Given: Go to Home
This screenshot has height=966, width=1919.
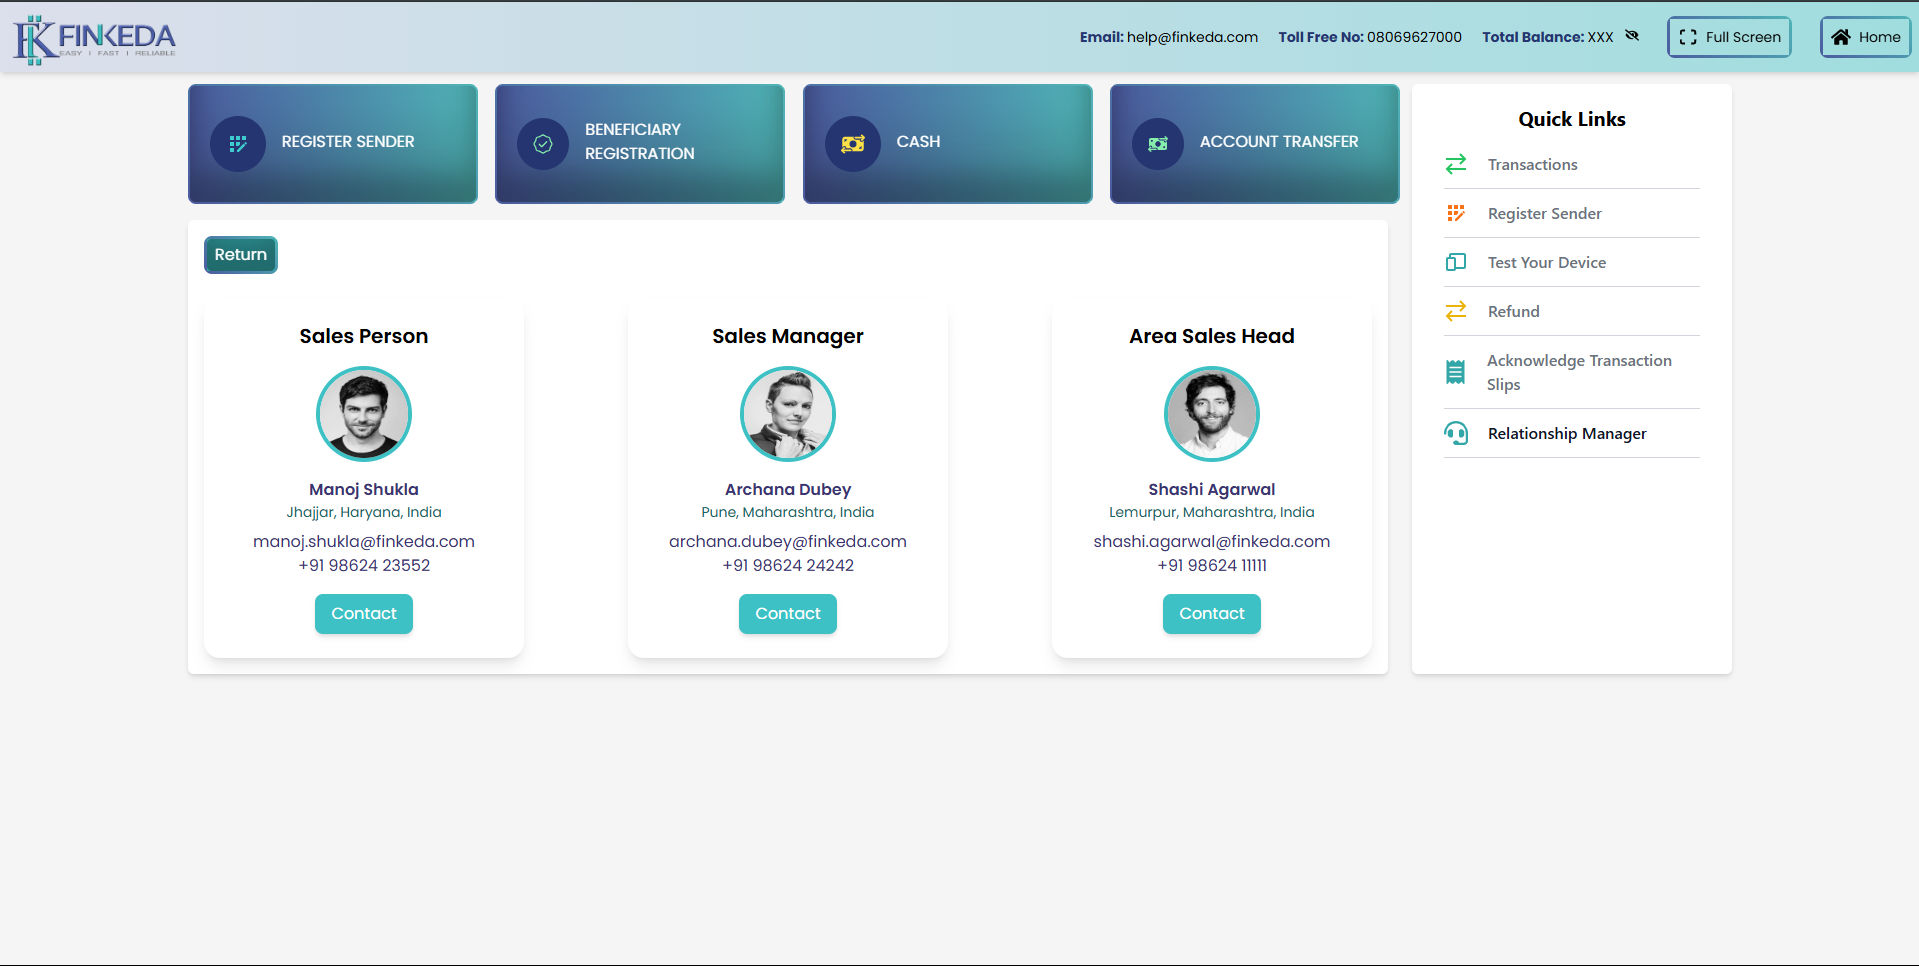Looking at the screenshot, I should pos(1866,37).
